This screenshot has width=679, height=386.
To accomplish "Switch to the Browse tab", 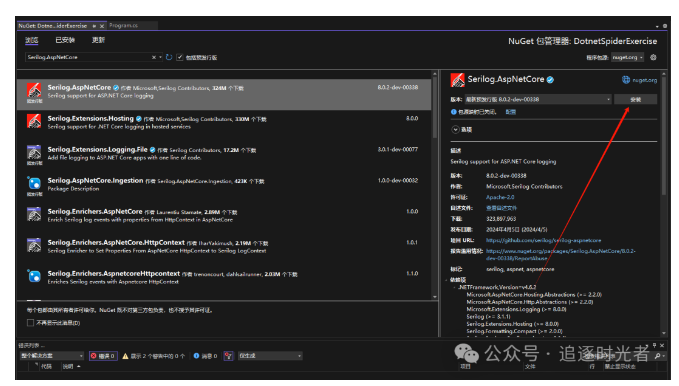I will (x=32, y=40).
